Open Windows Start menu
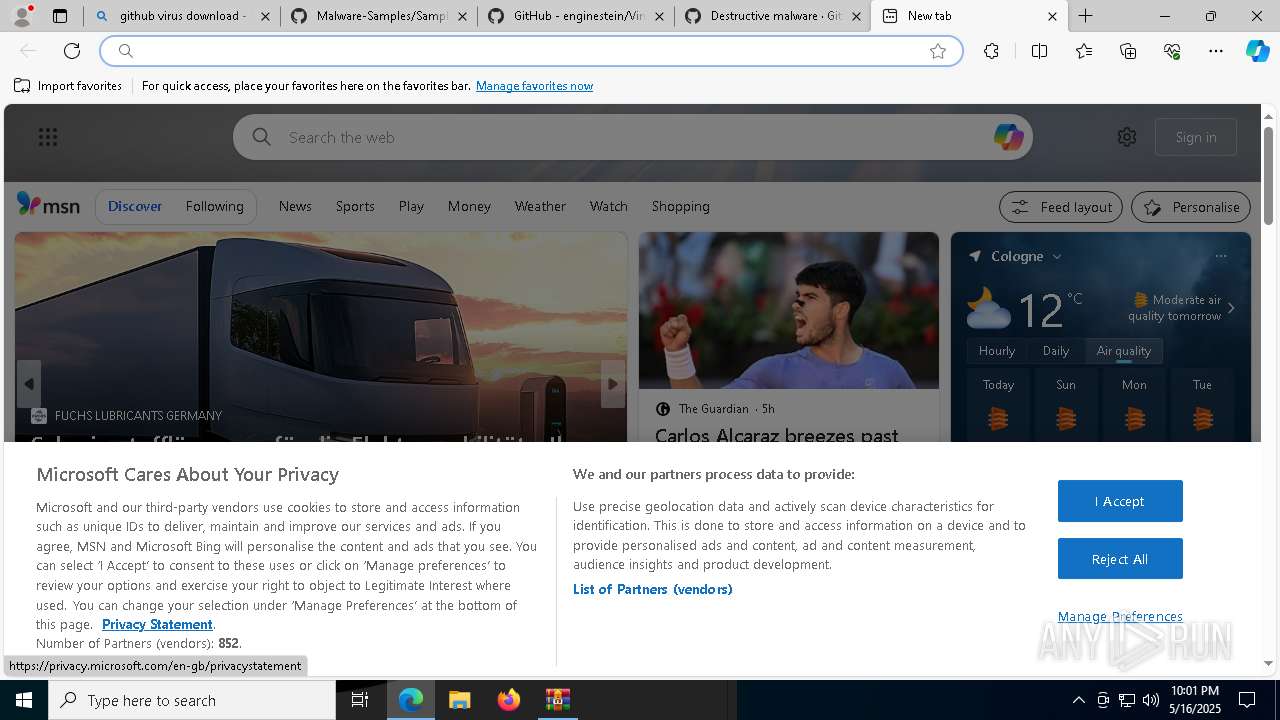Screen dimensions: 1280x720 coord(24,700)
